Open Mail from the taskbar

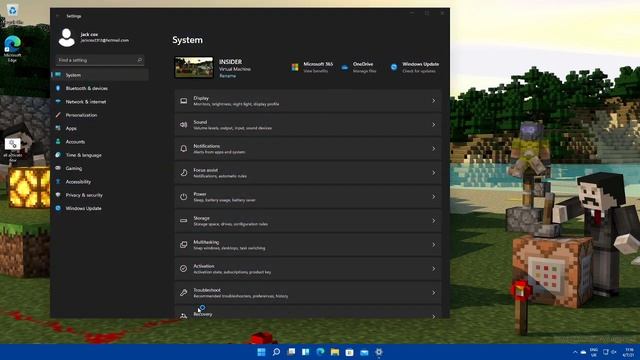point(364,352)
